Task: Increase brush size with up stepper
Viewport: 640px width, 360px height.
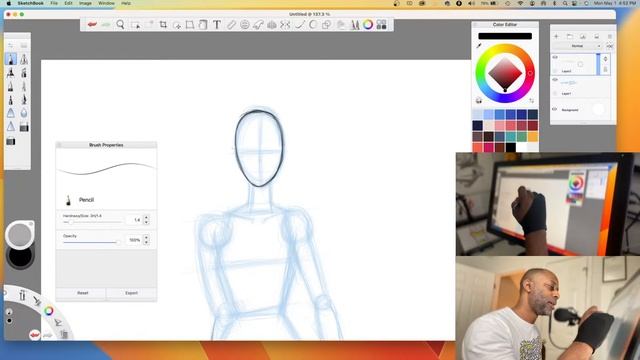Action: 146,217
